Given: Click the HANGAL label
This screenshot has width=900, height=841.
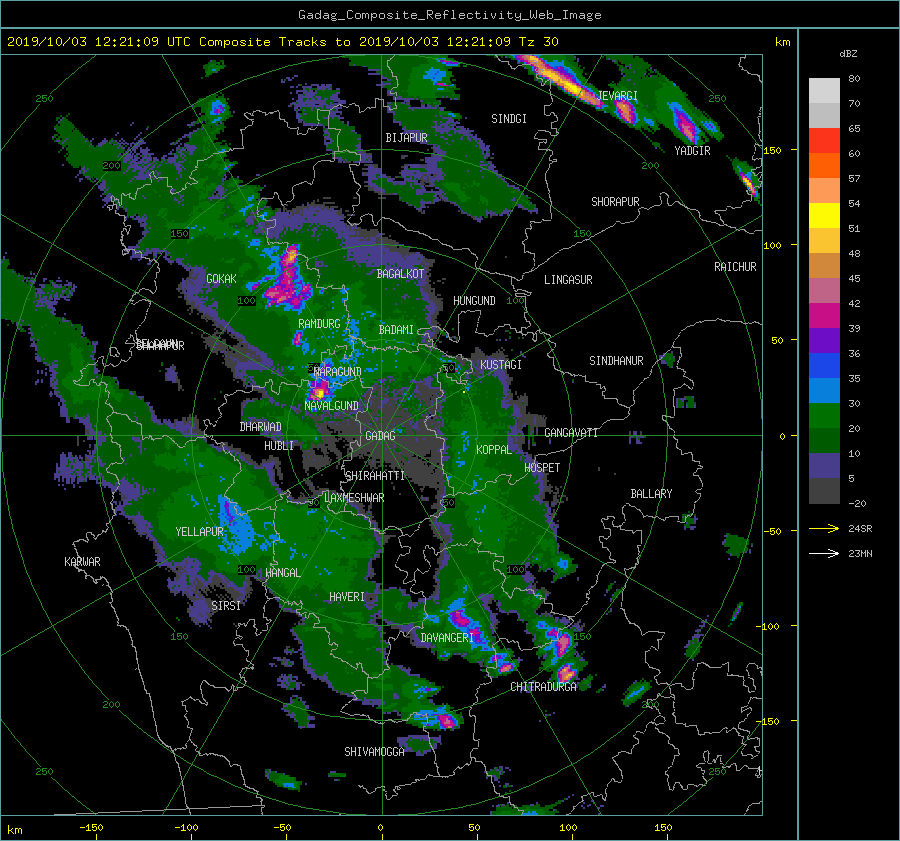Looking at the screenshot, I should tap(283, 573).
